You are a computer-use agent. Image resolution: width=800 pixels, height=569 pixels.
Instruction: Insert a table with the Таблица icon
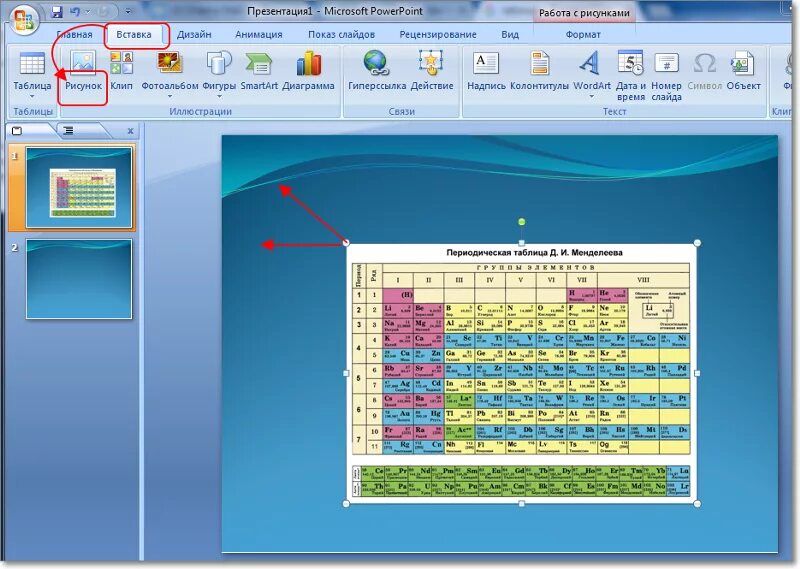(x=32, y=71)
